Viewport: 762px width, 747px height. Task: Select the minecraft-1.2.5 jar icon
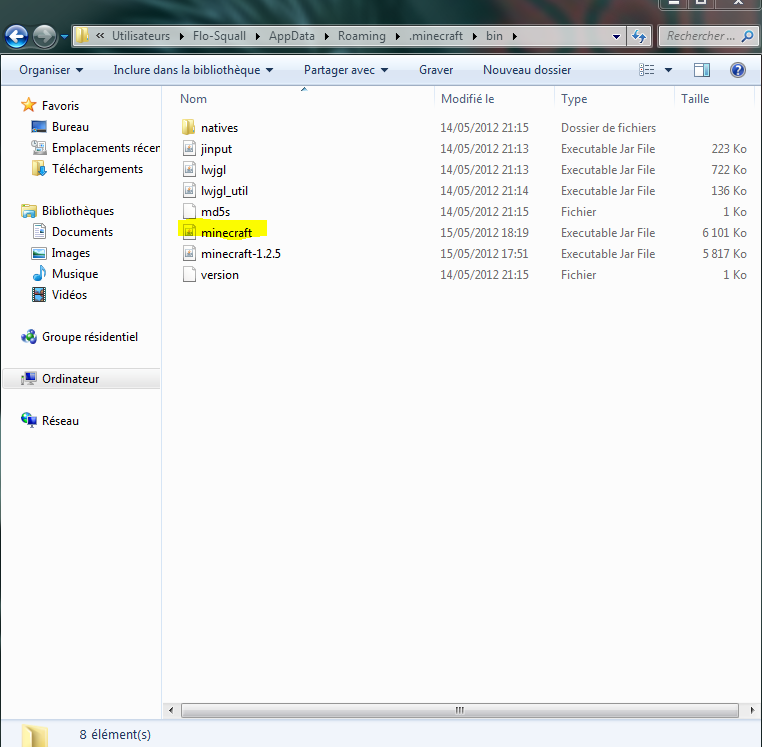coord(189,253)
